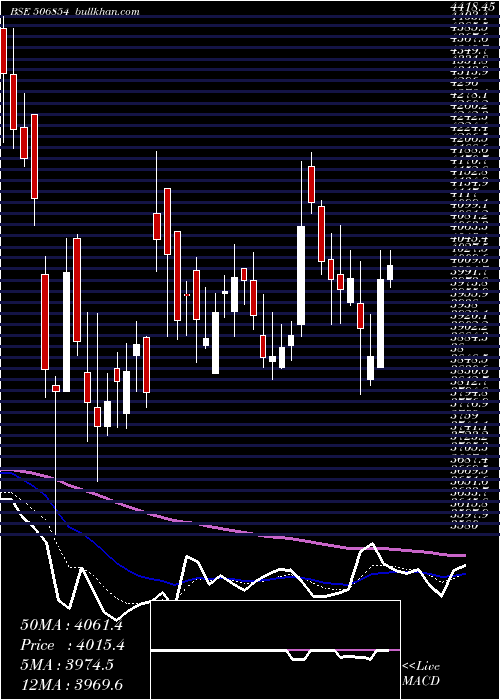Click the 12MA : 3969.6 readout
The height and width of the screenshot is (700, 500).
pos(71,684)
